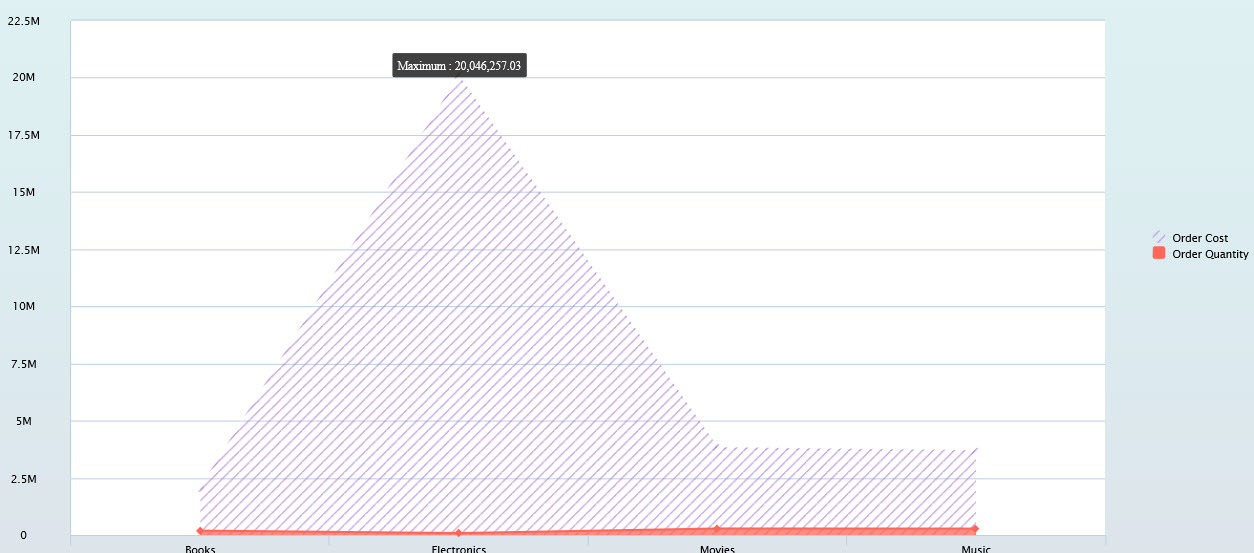Click the Order Quantity marker at Books
1254x553 pixels.
click(200, 531)
